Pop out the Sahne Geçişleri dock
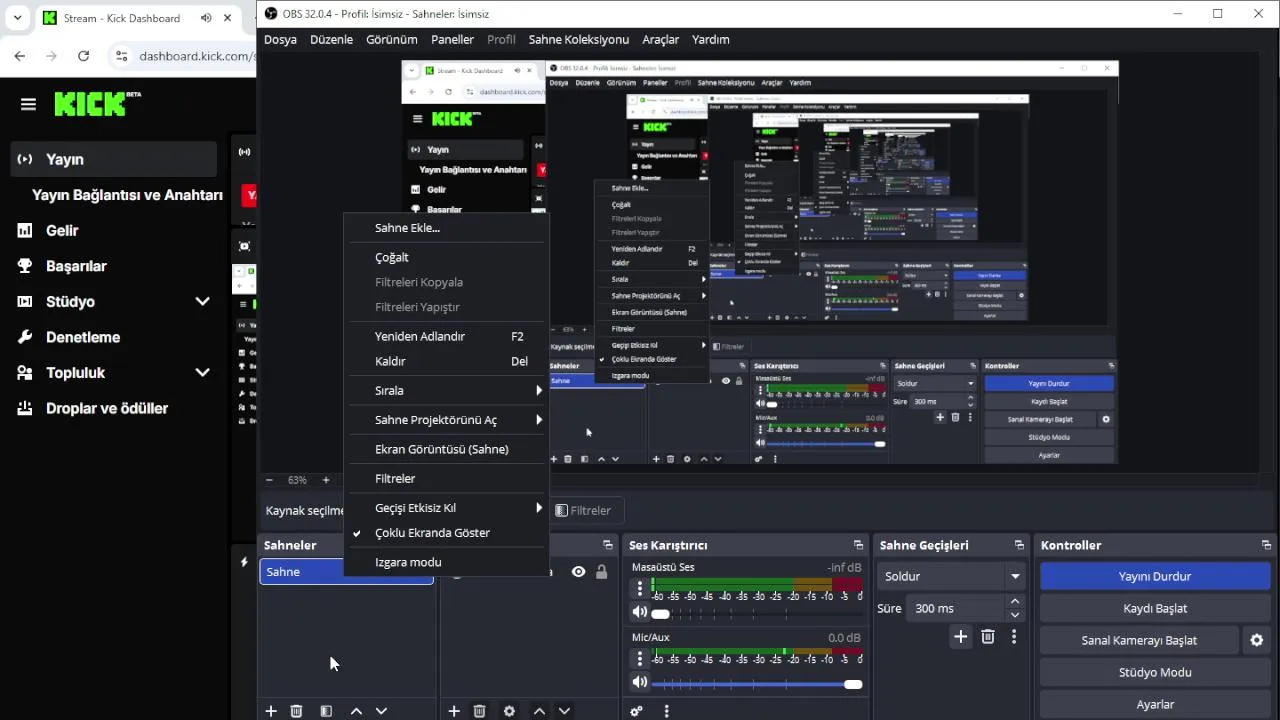The height and width of the screenshot is (720, 1280). point(1019,545)
